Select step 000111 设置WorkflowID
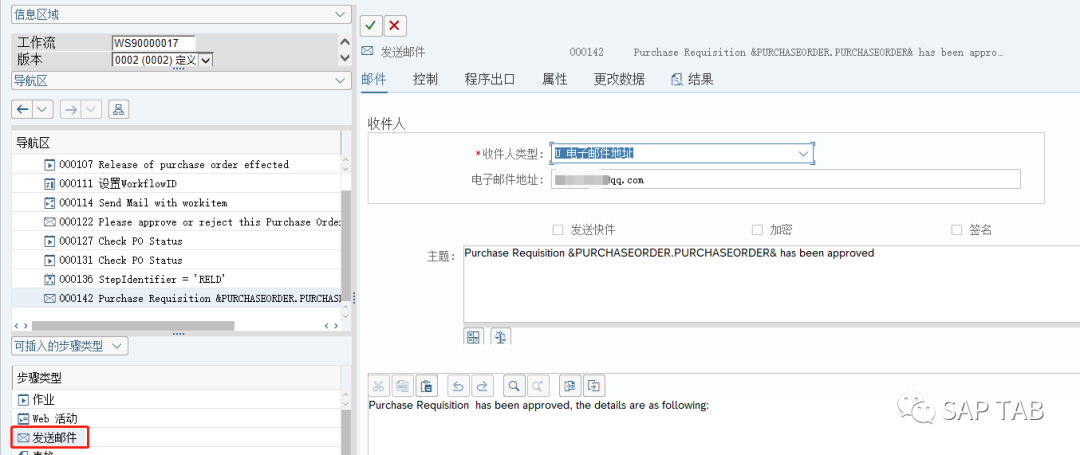1080x455 pixels. tap(176, 184)
